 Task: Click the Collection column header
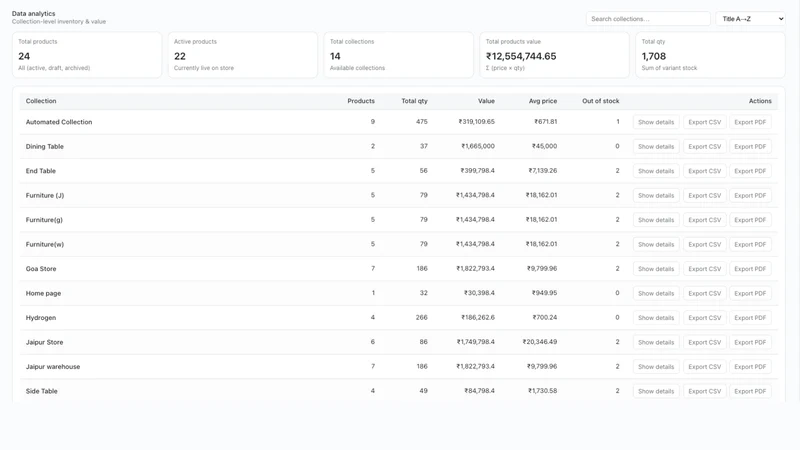[41, 101]
